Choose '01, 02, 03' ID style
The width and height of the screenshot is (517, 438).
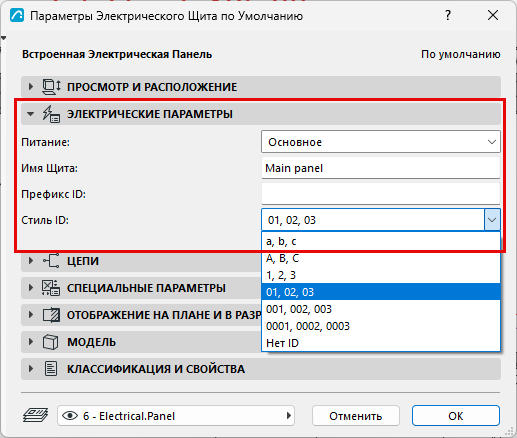tap(381, 292)
